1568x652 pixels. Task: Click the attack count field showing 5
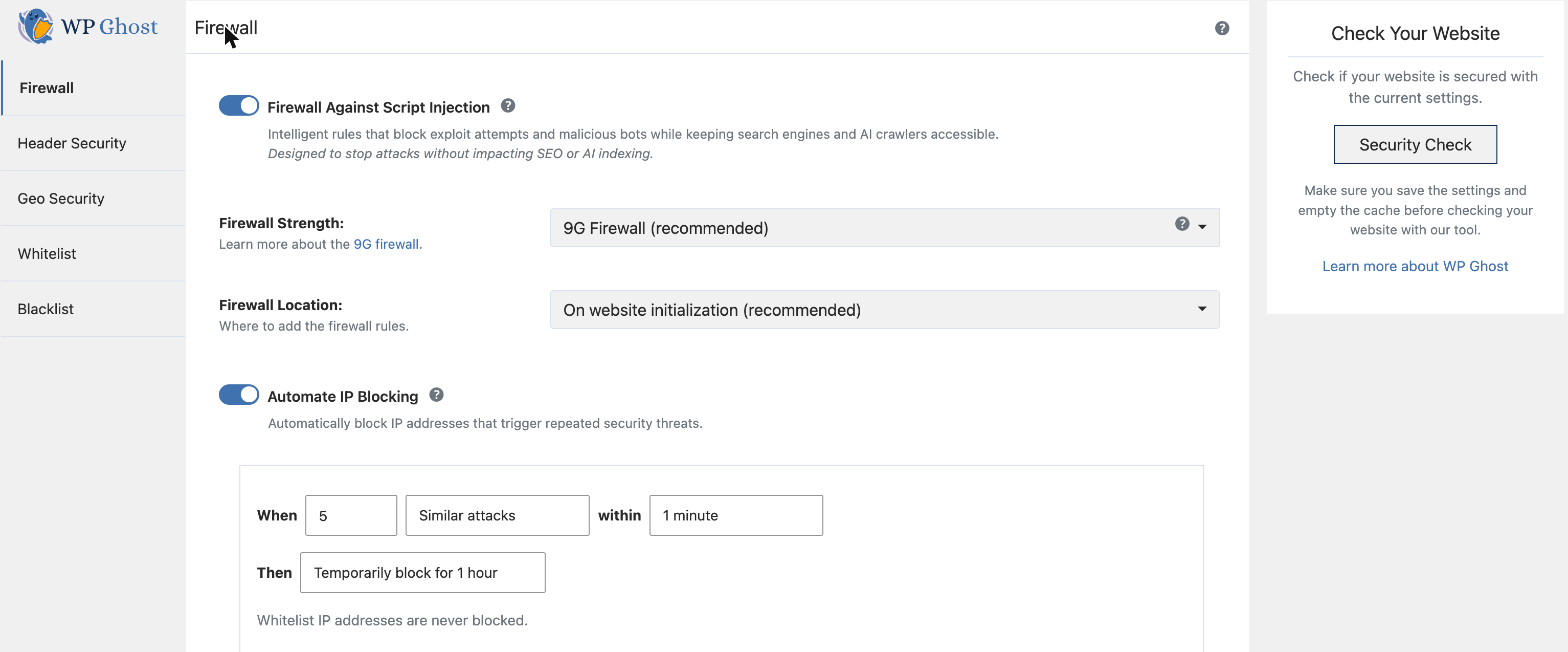(351, 516)
